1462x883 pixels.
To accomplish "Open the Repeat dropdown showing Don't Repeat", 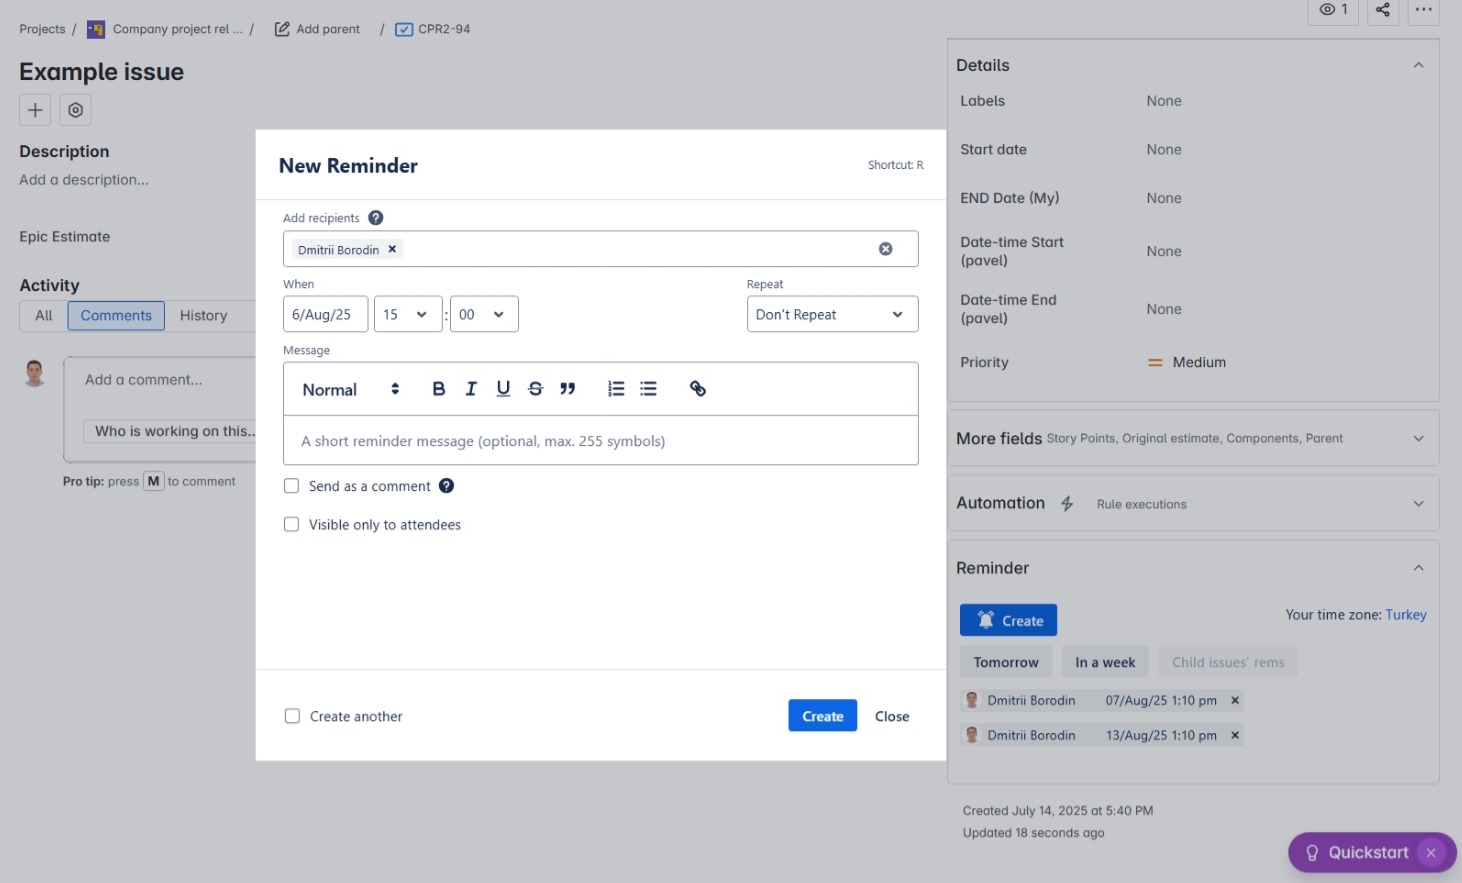I will 831,314.
